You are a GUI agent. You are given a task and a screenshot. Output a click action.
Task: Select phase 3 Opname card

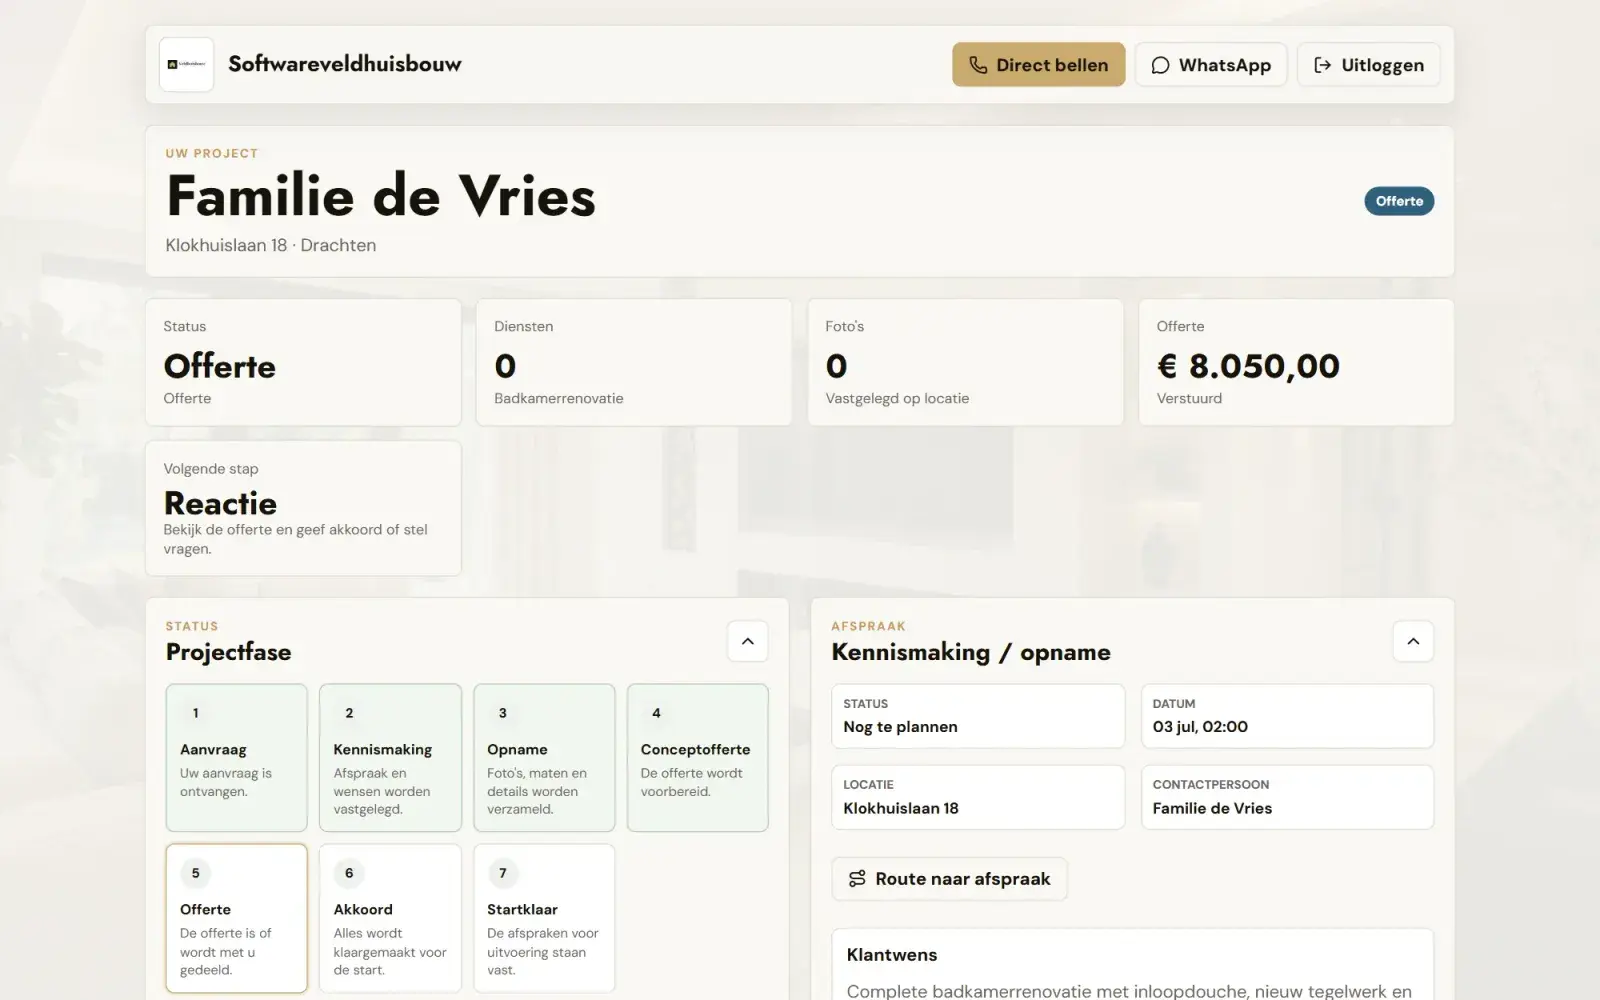pyautogui.click(x=544, y=758)
